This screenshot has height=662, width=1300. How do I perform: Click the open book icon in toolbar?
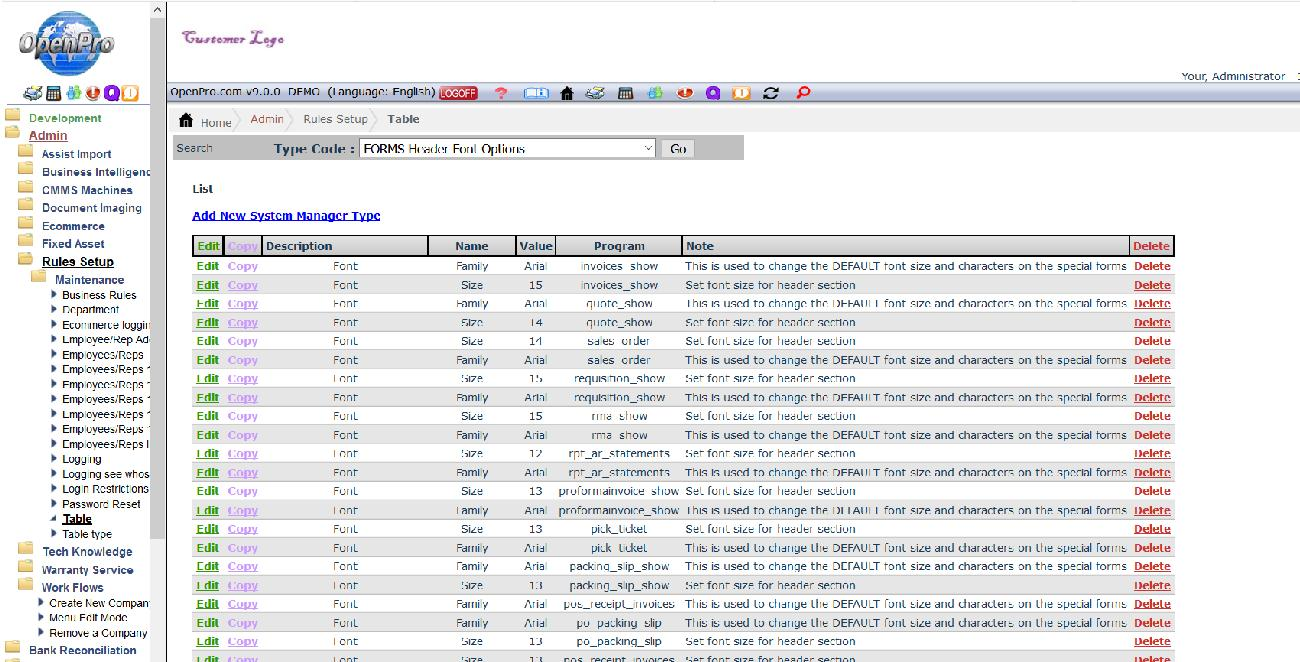[x=536, y=93]
